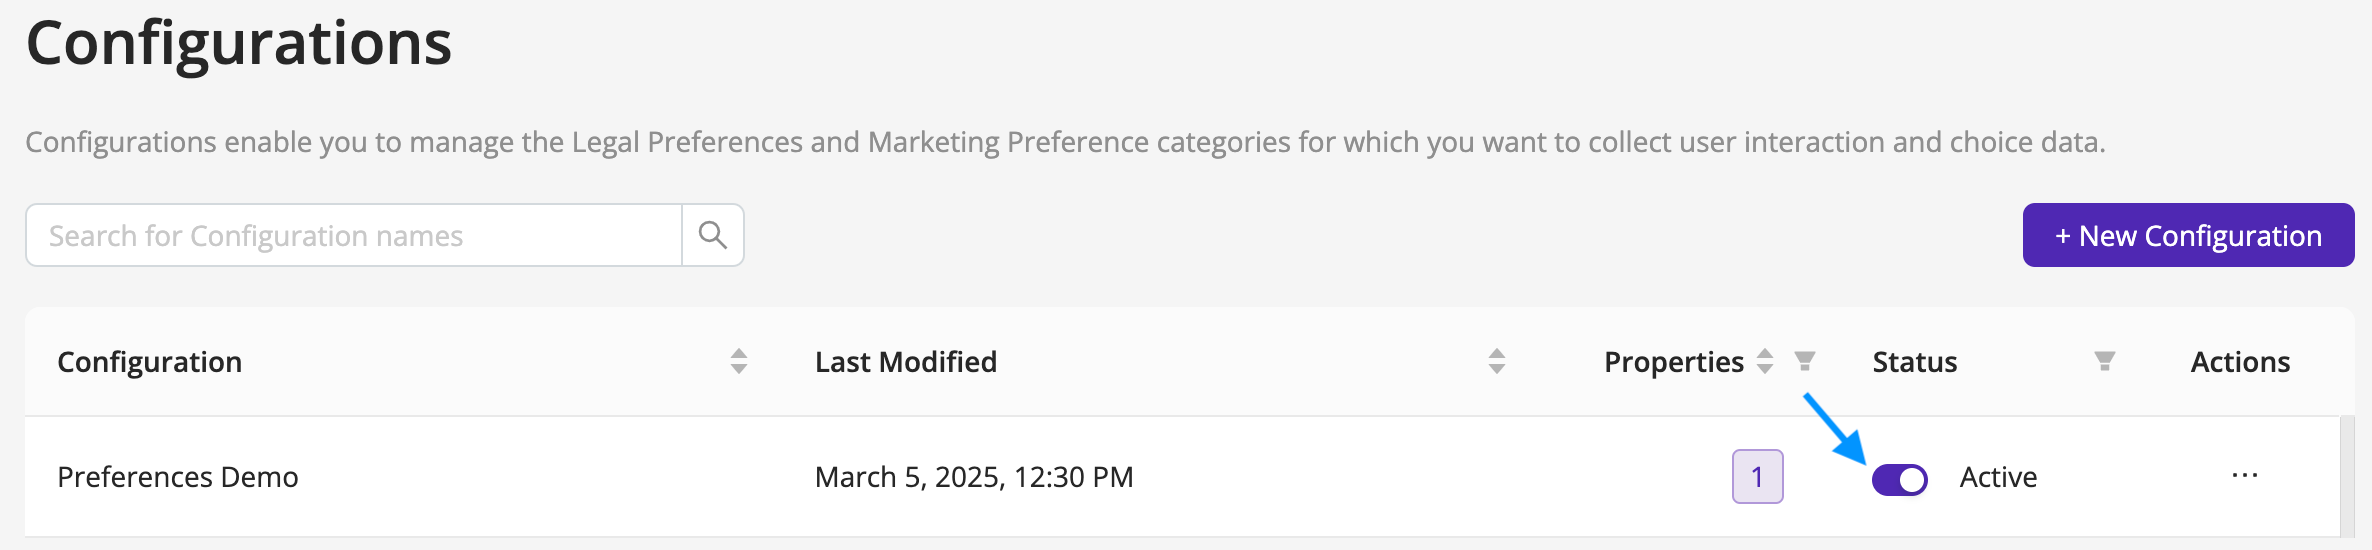Open the Preferences Demo configuration
This screenshot has width=2372, height=550.
coord(178,477)
